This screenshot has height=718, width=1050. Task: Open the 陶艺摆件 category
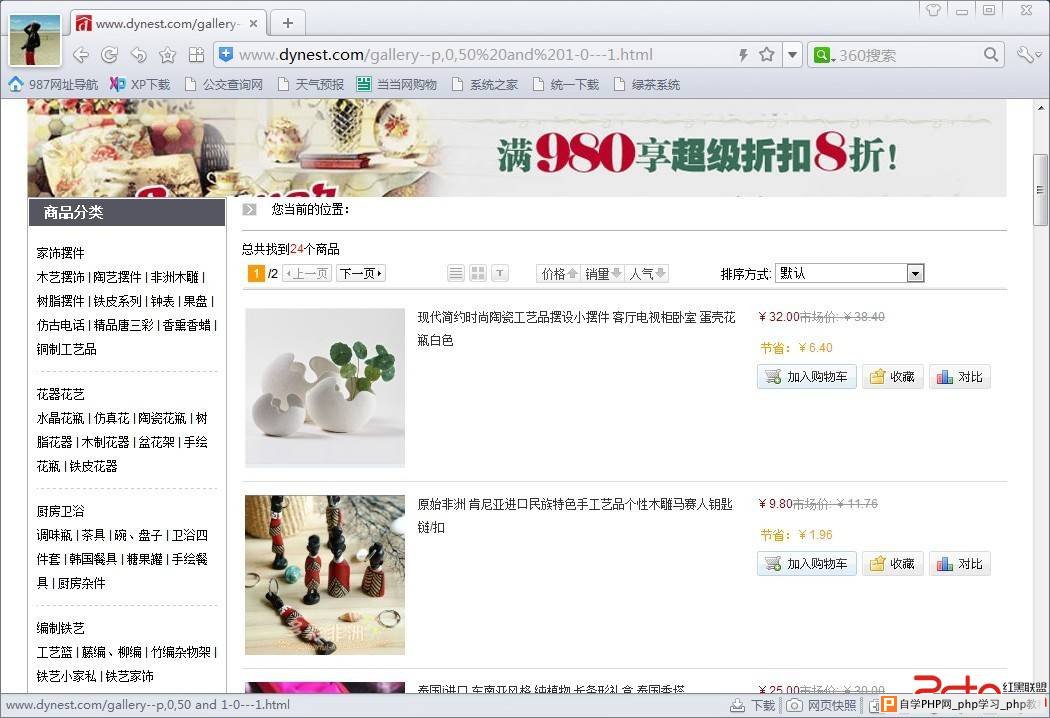[x=117, y=277]
